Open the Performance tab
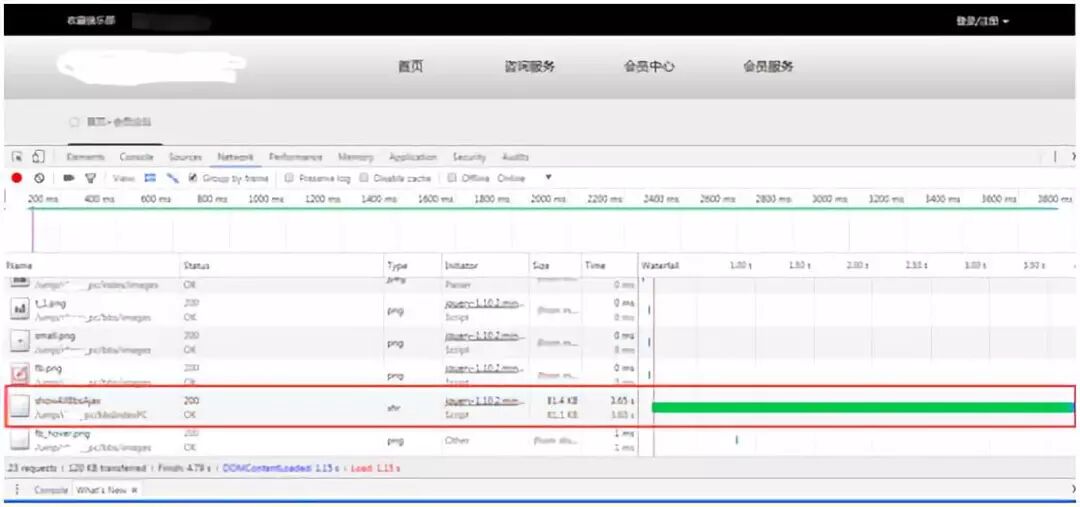 (295, 157)
